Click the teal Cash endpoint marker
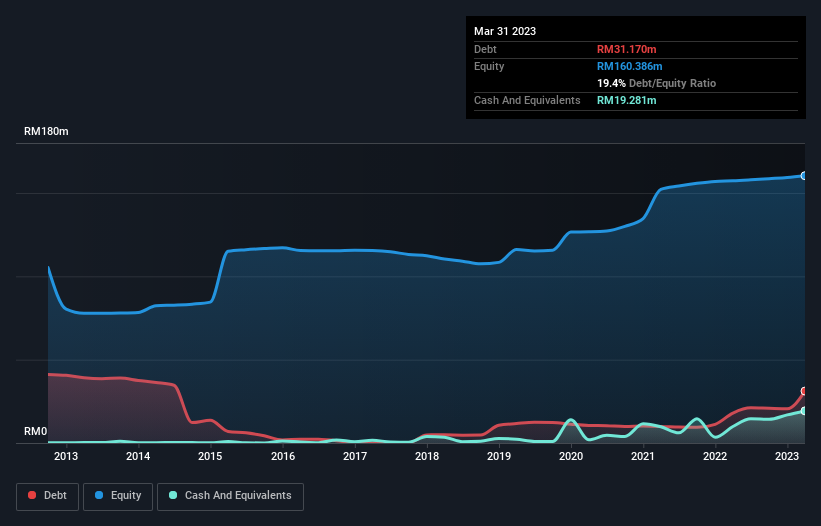The height and width of the screenshot is (526, 821). click(804, 411)
